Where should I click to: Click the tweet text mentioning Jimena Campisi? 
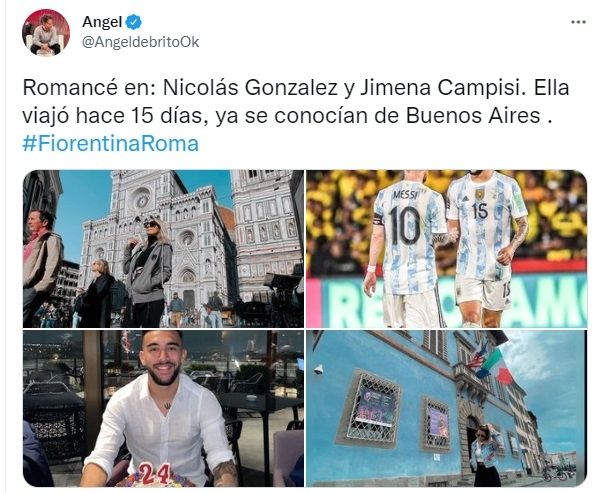296,102
